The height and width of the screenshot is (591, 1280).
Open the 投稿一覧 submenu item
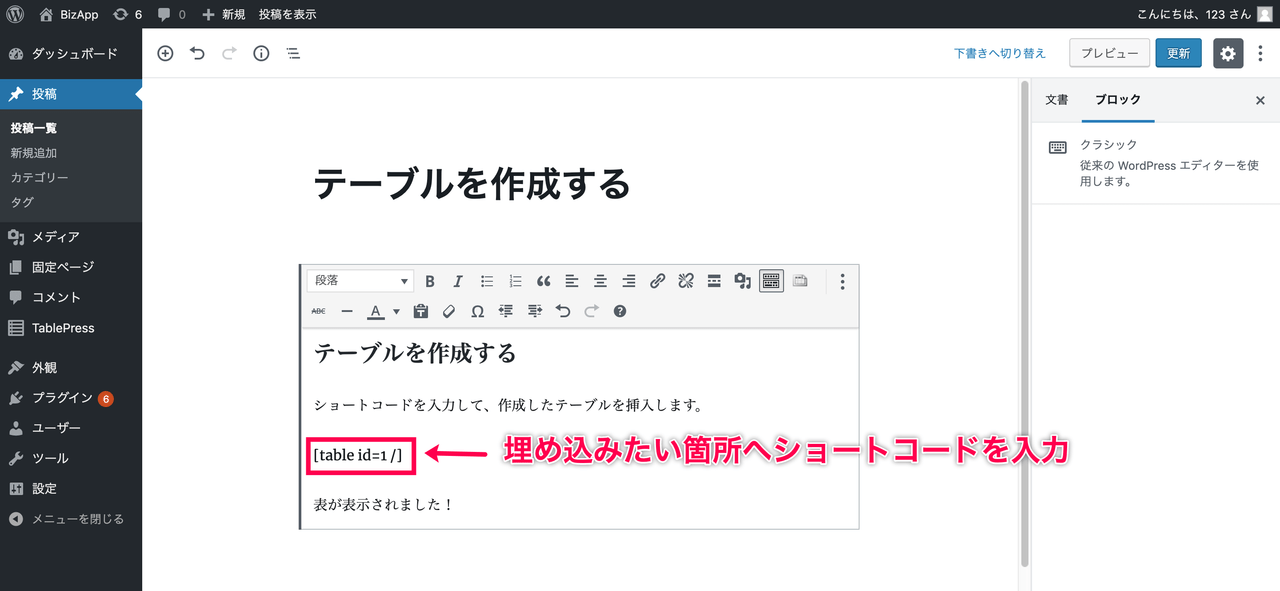click(34, 128)
